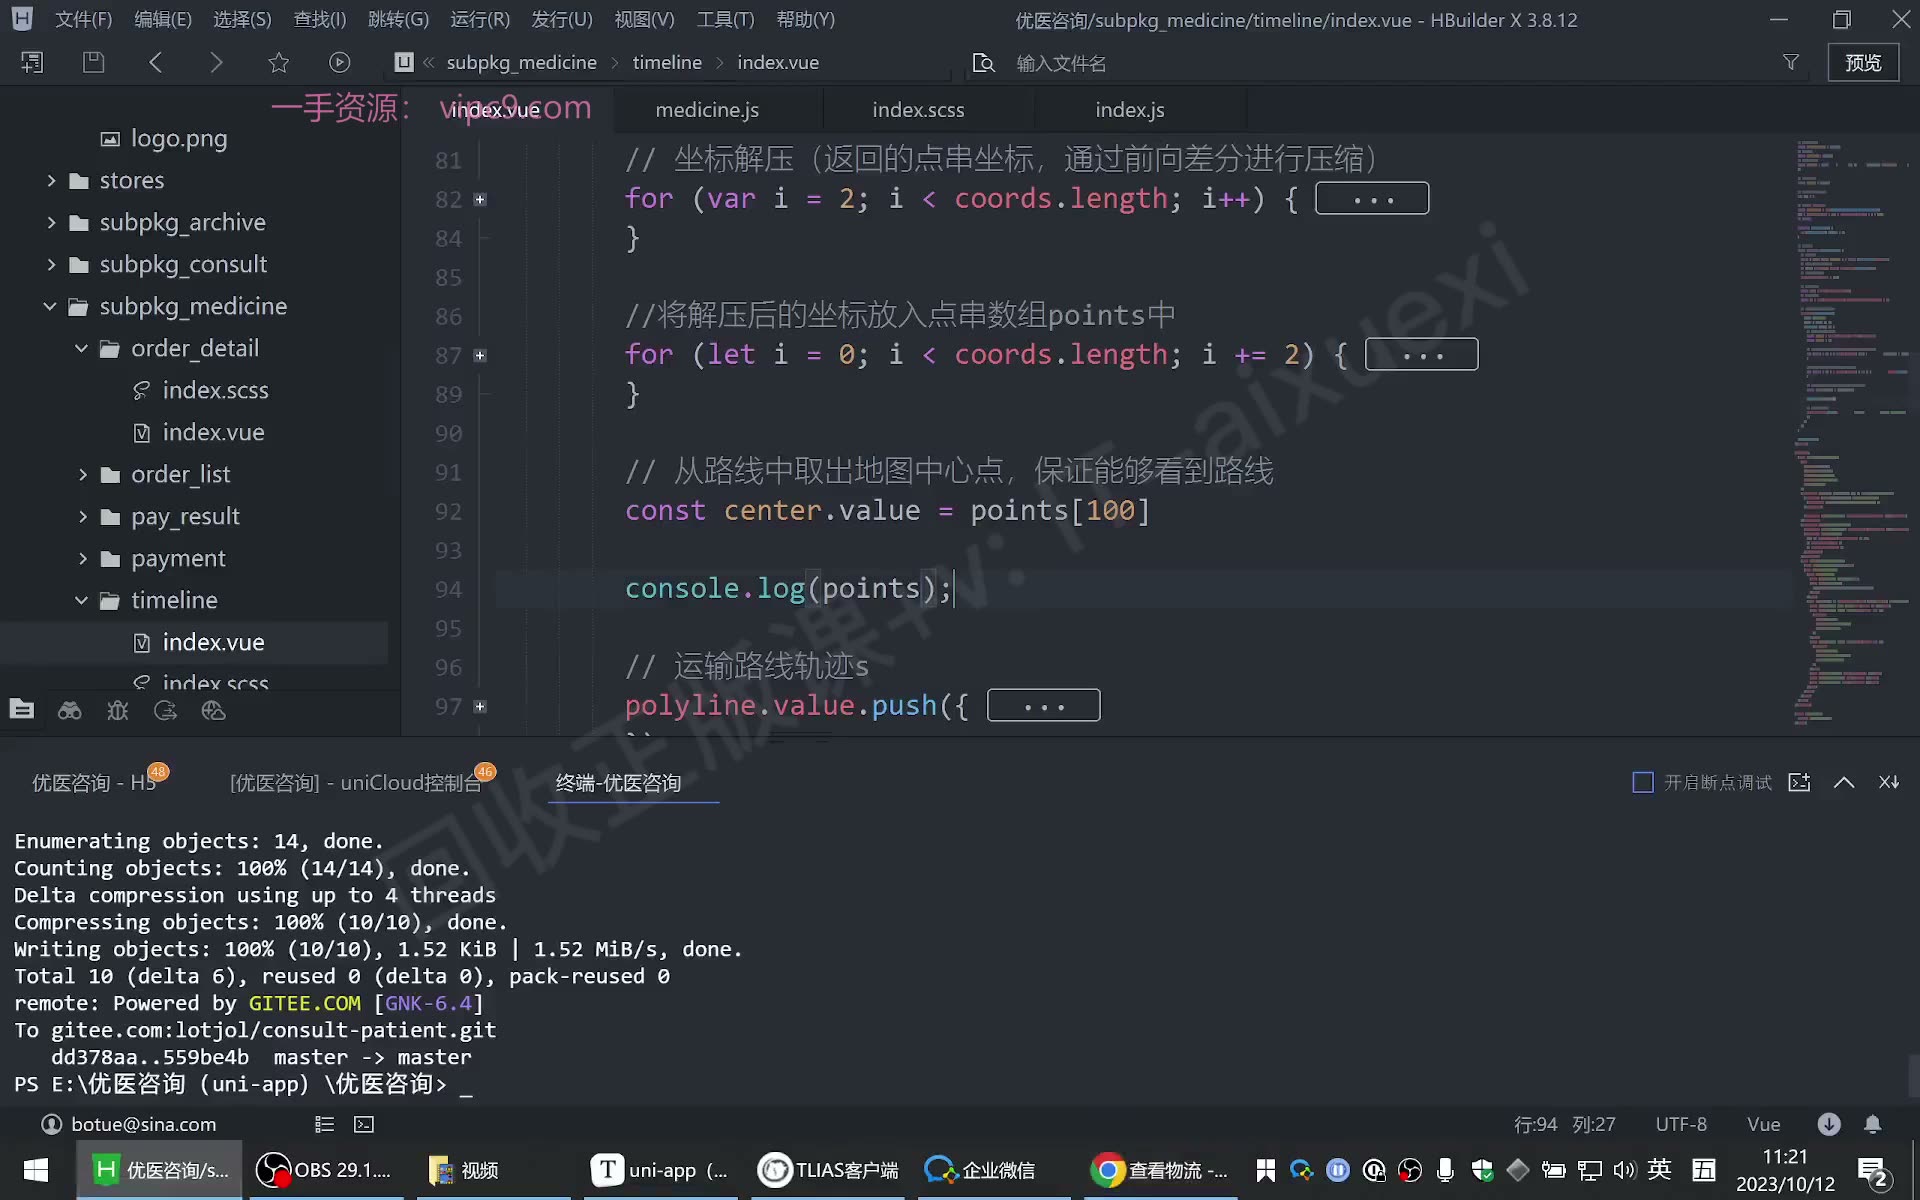Click the sync icon in sidebar bottom
The image size is (1920, 1200).
coord(166,710)
